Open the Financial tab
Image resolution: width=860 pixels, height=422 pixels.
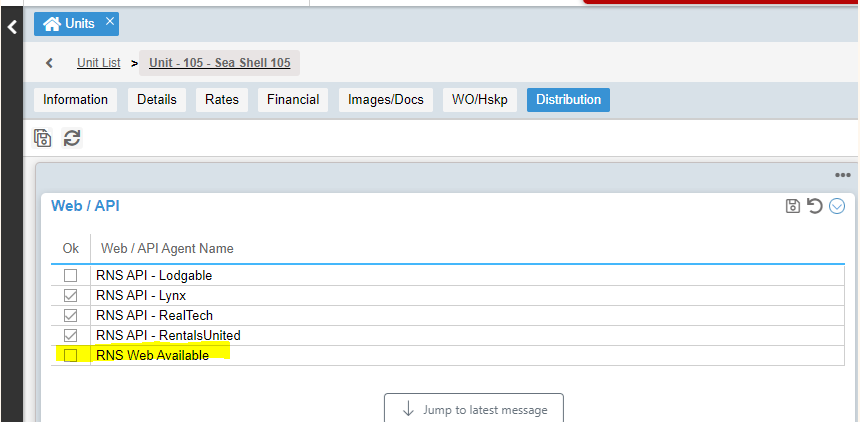(x=293, y=100)
